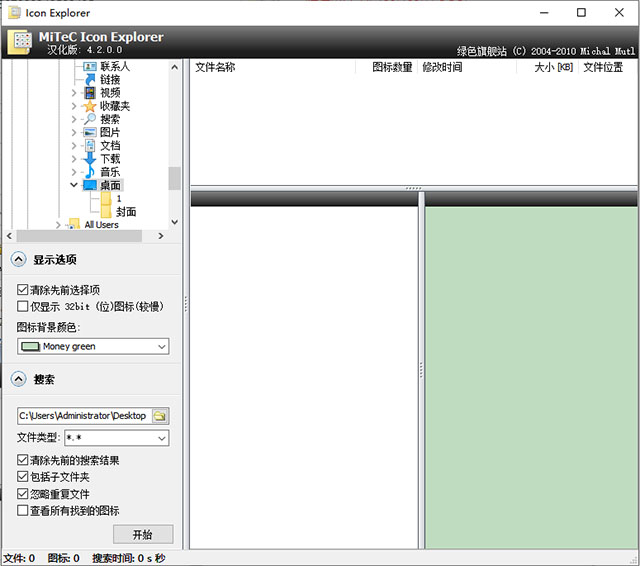Click the 桌面 desktop icon in tree
Screen dimensions: 640x566
coord(90,185)
